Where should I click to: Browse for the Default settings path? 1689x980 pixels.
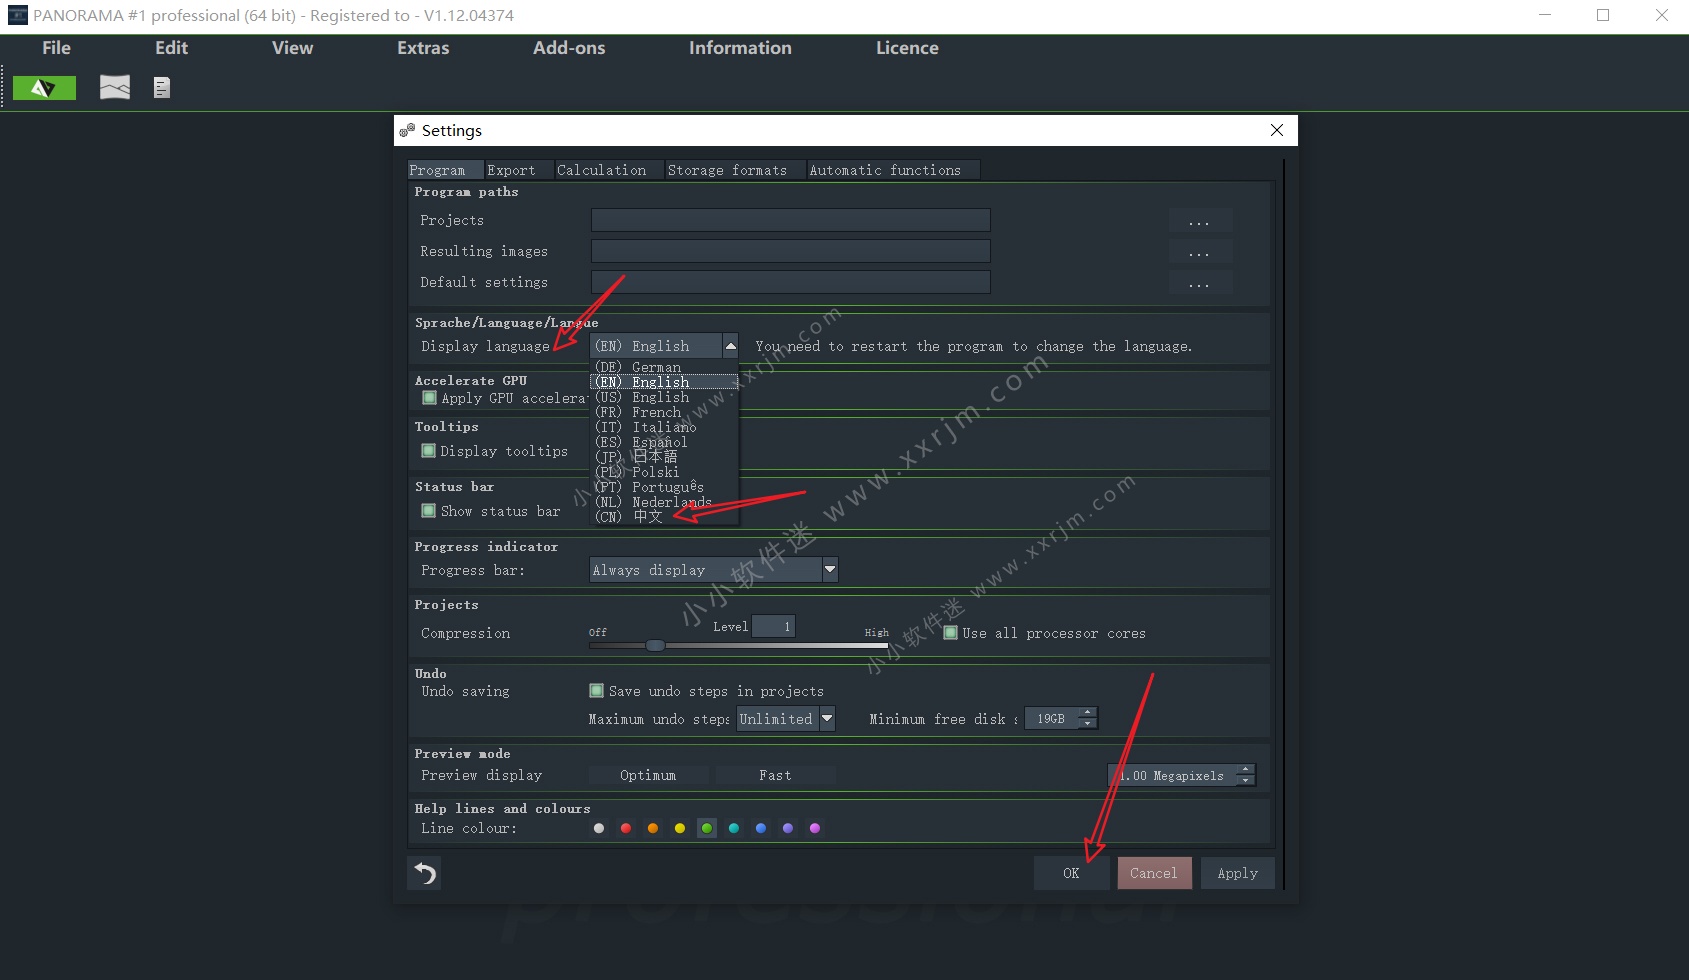click(1199, 283)
